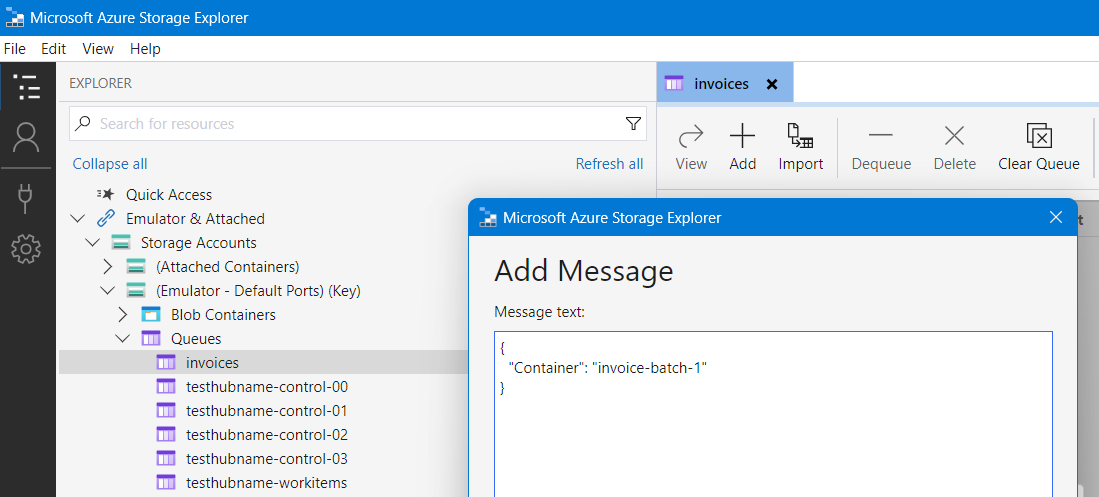Select the testhubname-control-01 queue
This screenshot has height=497, width=1099.
click(267, 411)
